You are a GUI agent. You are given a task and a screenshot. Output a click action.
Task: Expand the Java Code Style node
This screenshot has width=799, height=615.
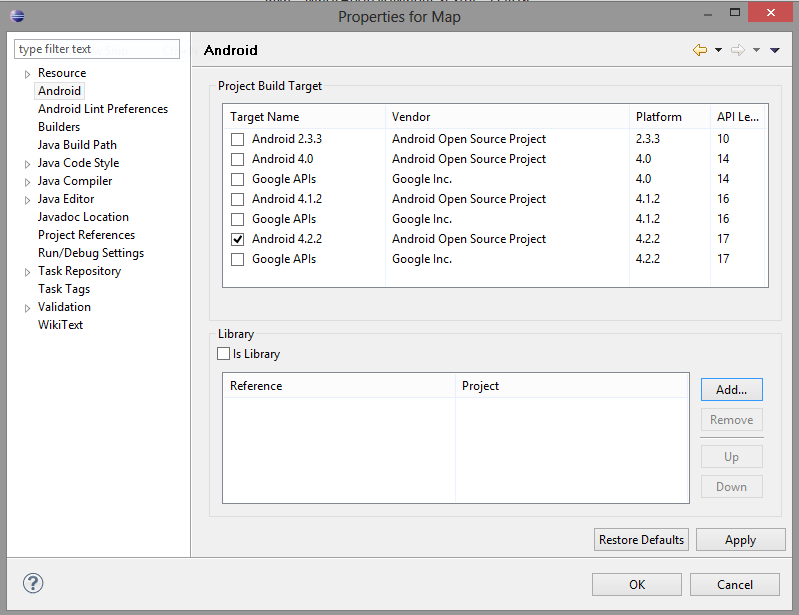(x=28, y=164)
